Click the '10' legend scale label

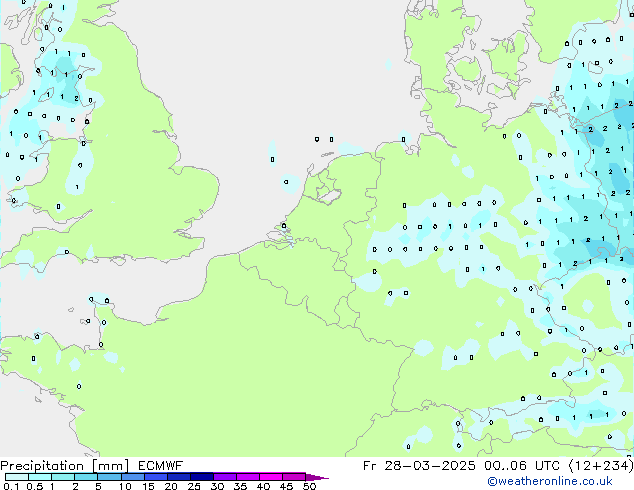(125, 486)
